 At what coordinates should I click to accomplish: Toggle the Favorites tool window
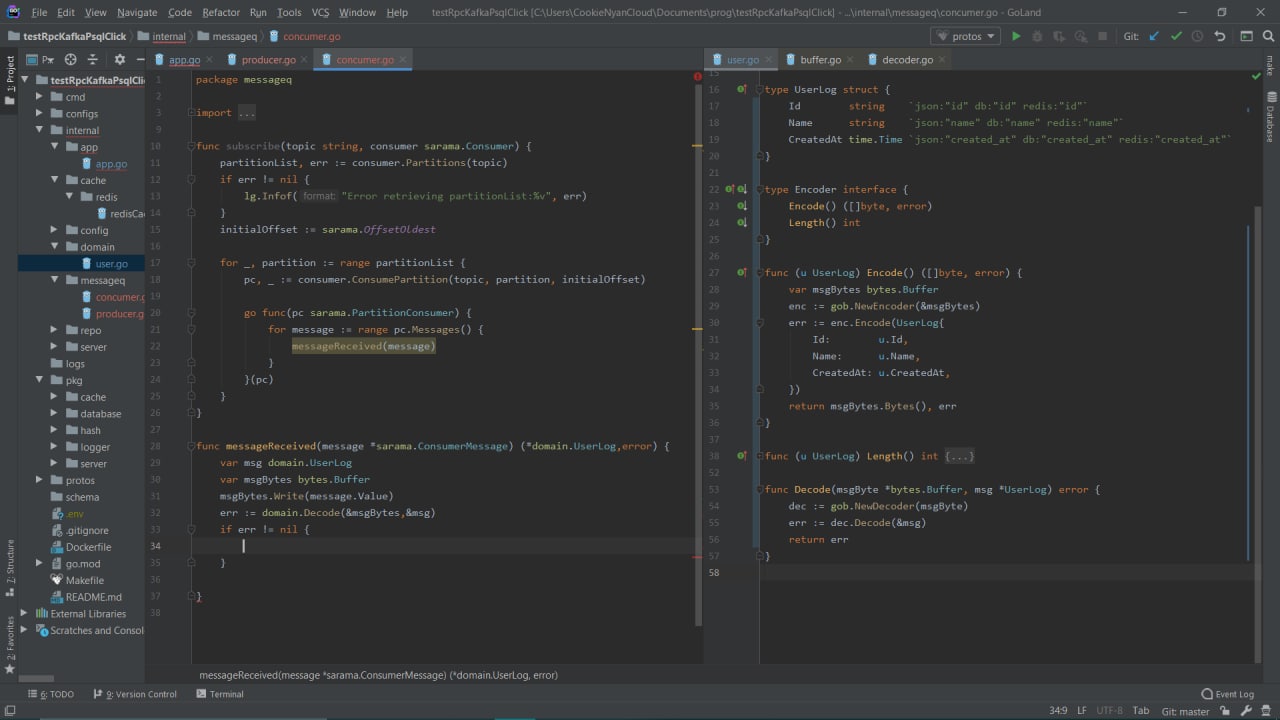click(x=10, y=640)
